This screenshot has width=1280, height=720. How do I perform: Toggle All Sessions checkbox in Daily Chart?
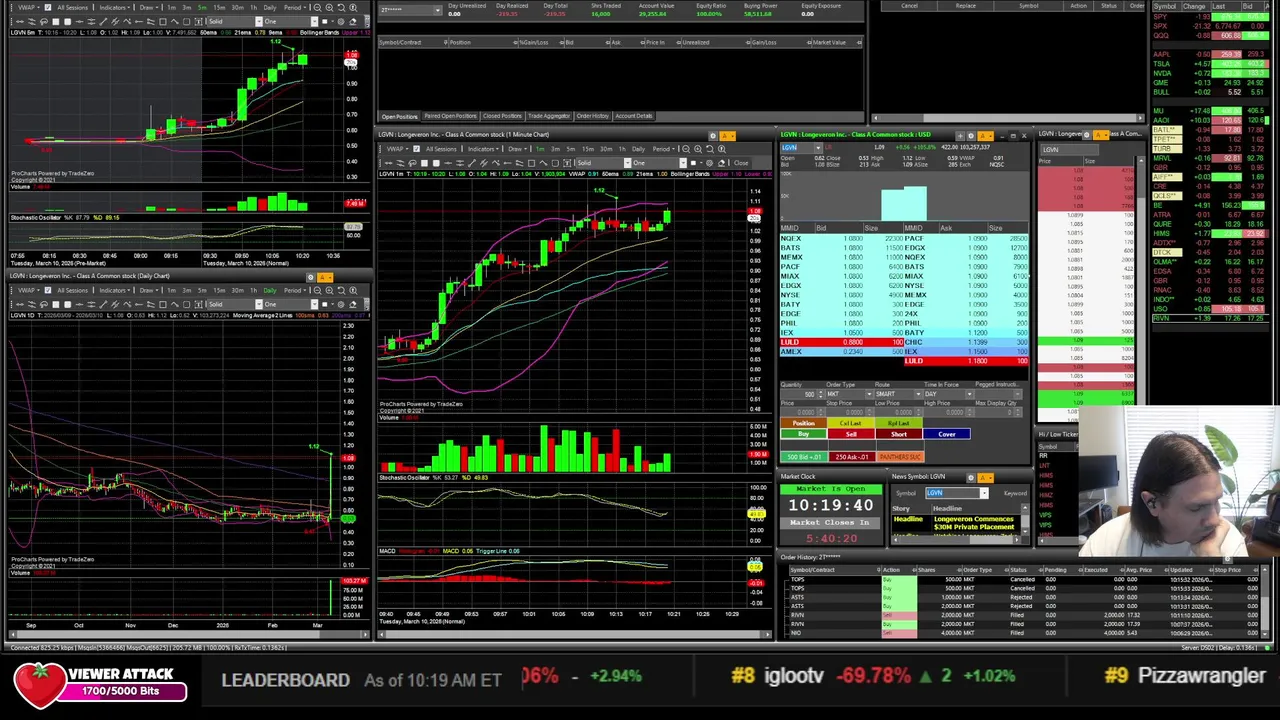pos(47,290)
